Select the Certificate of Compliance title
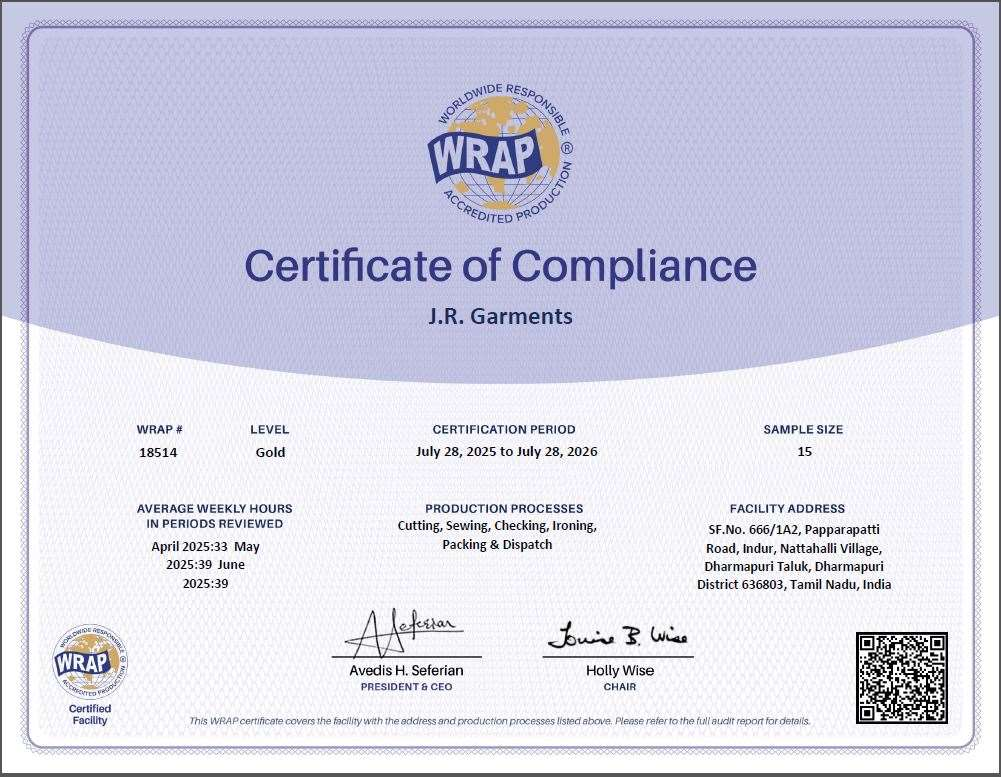 click(500, 266)
